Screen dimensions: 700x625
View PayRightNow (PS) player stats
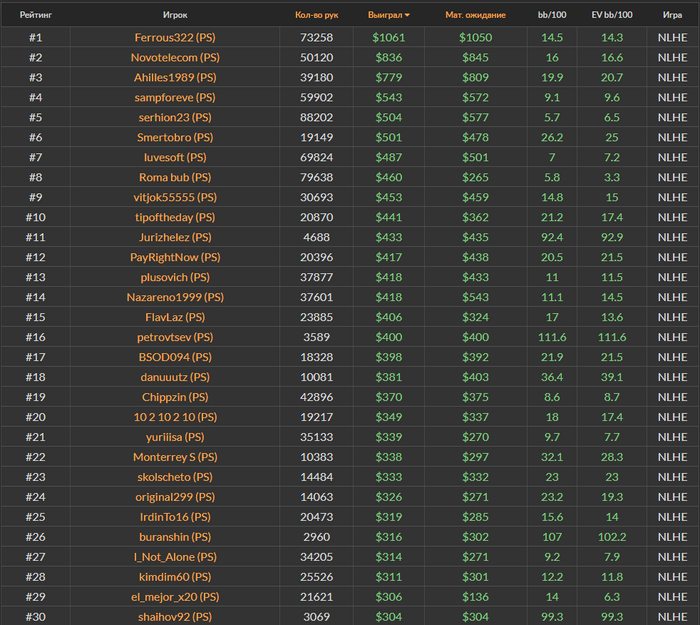(175, 257)
